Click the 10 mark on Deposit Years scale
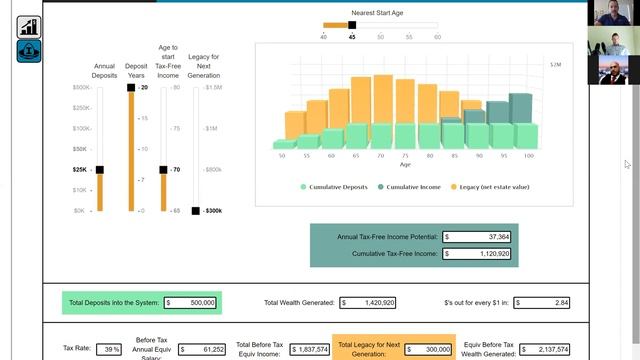This screenshot has width=640, height=360. tap(144, 149)
